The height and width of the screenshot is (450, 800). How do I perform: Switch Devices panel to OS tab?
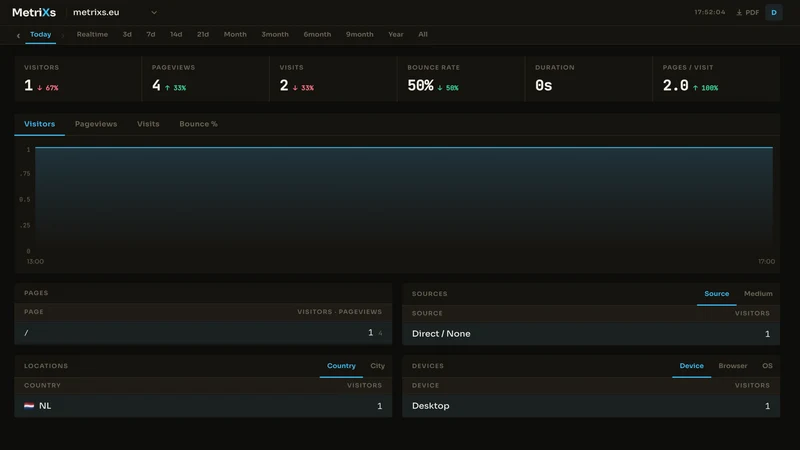click(x=767, y=366)
